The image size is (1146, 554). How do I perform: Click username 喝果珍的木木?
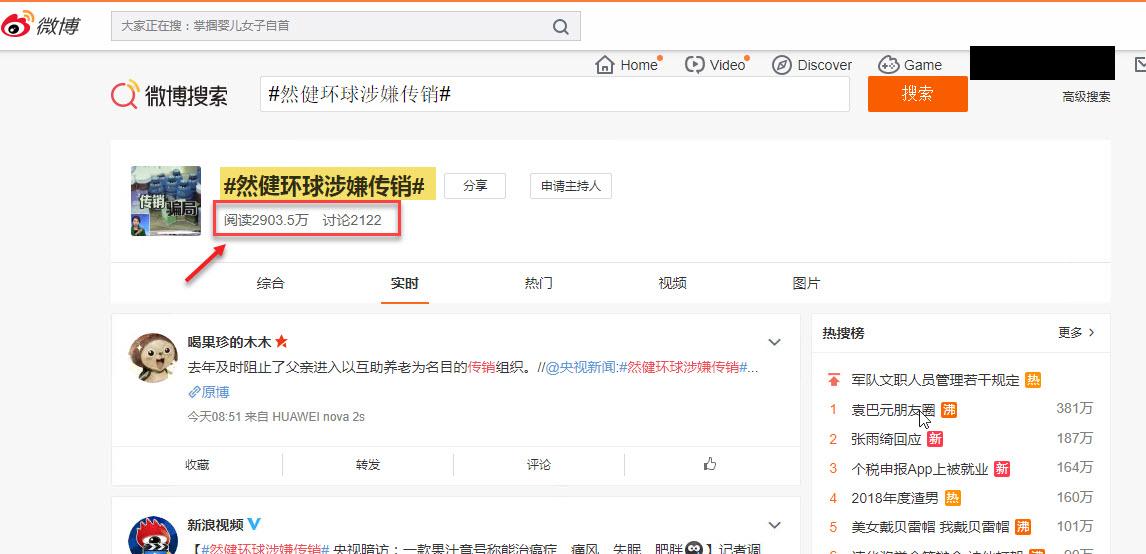pos(229,341)
